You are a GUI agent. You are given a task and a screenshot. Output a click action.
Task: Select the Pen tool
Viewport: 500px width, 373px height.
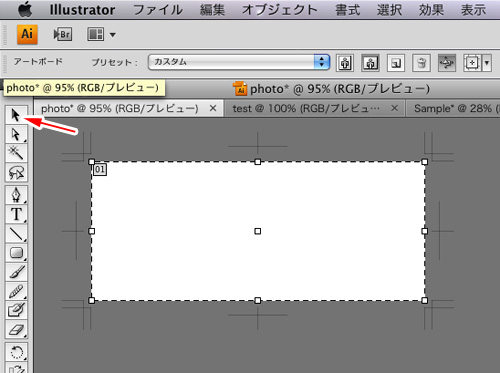coord(16,195)
